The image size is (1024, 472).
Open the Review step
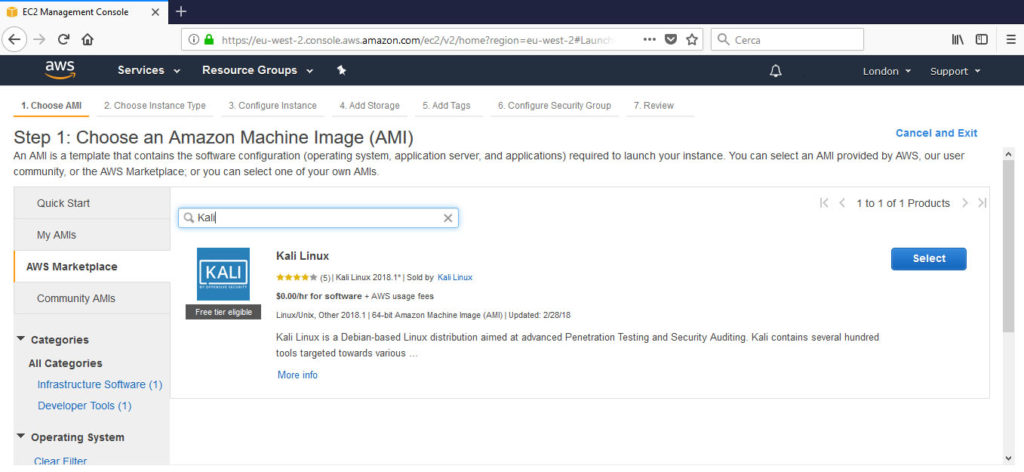coord(654,106)
